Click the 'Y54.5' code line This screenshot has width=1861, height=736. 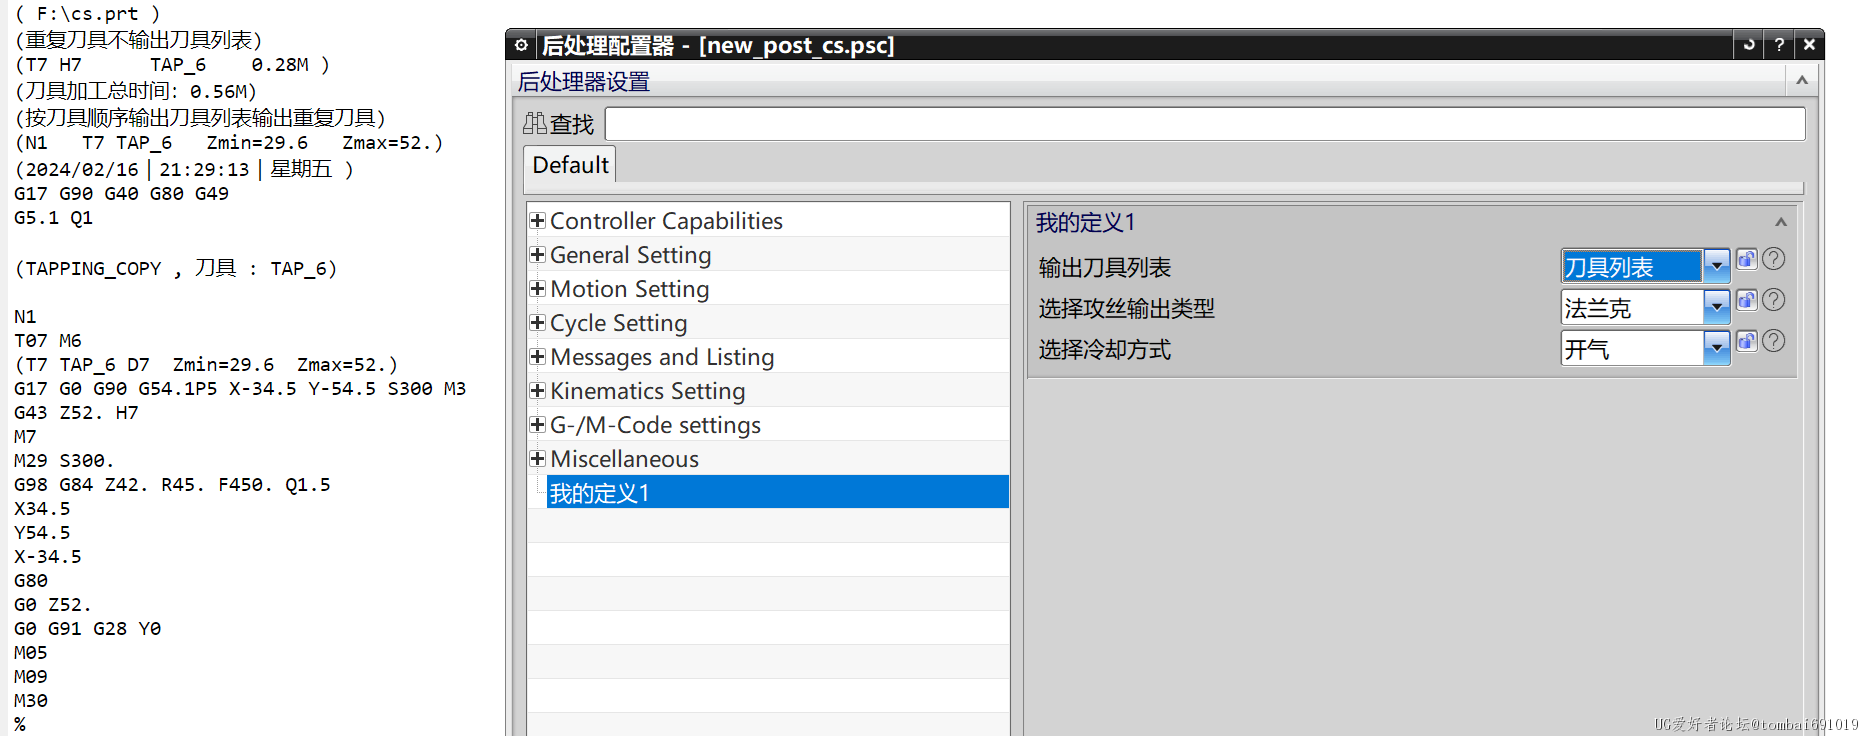tap(42, 532)
